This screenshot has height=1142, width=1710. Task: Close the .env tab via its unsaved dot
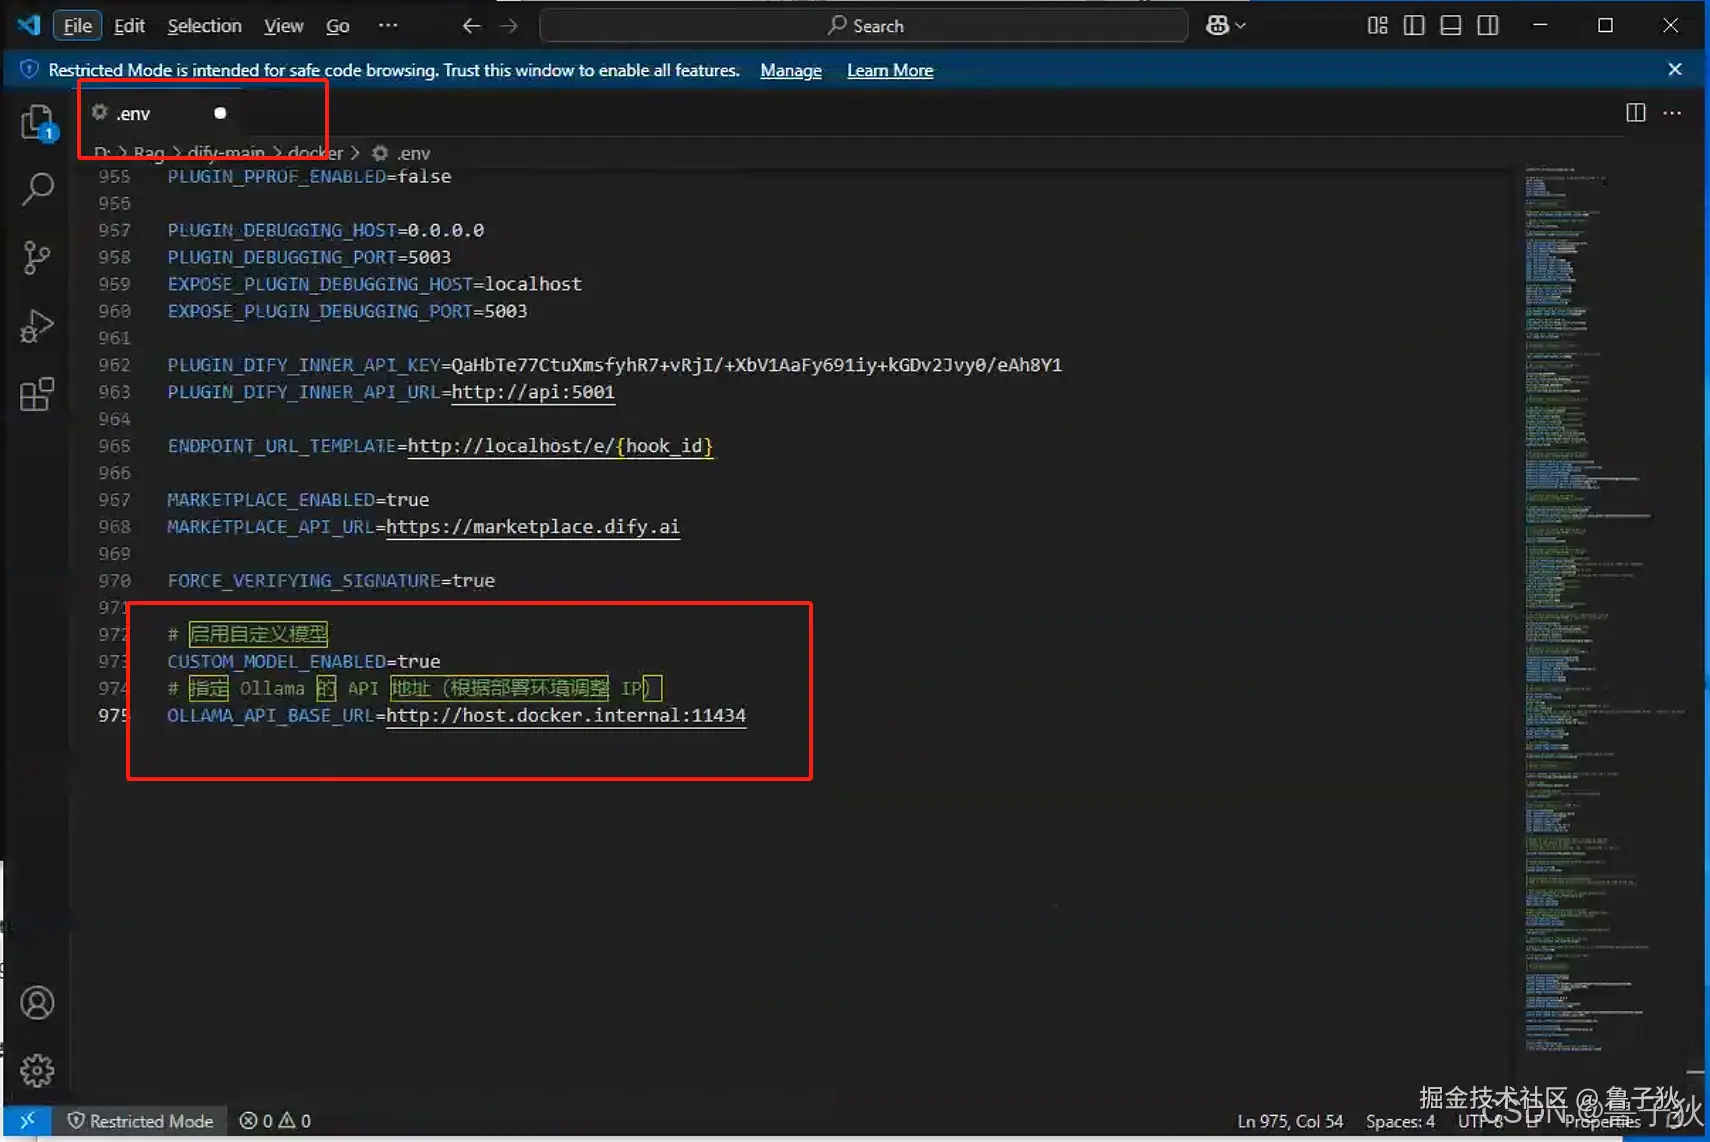pyautogui.click(x=220, y=113)
